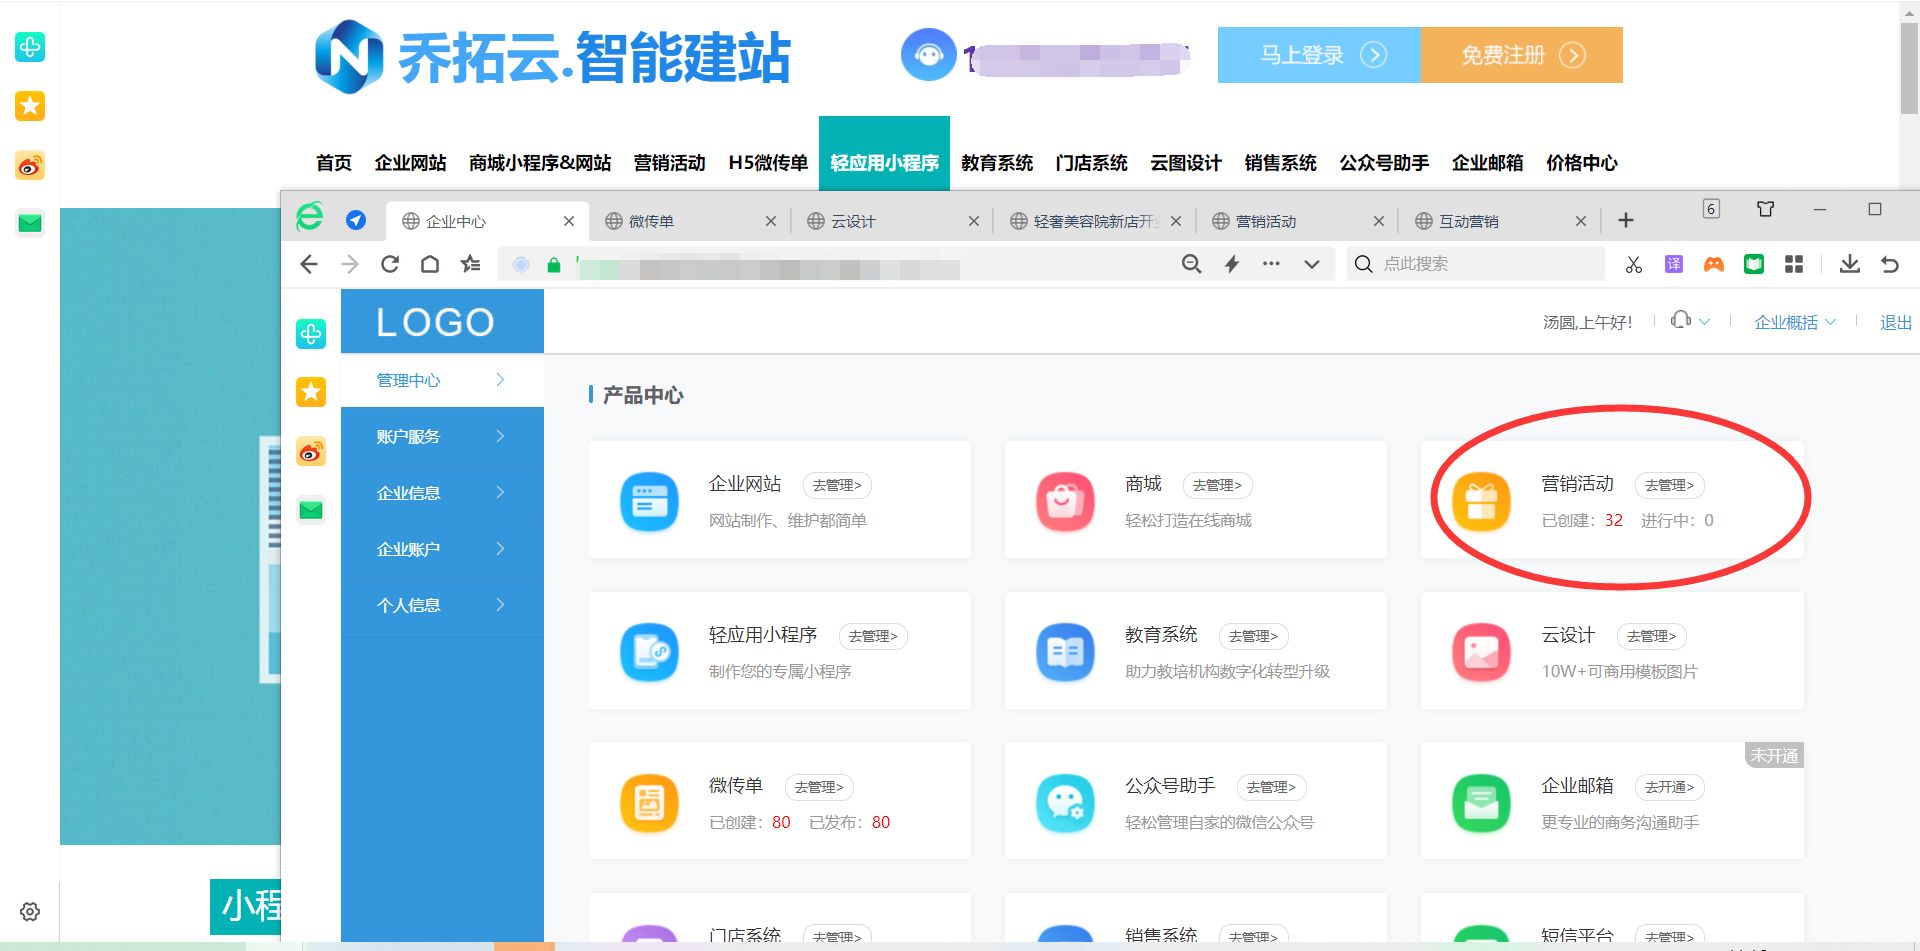
Task: Open 价格中心 in top navigation
Action: (x=1581, y=163)
